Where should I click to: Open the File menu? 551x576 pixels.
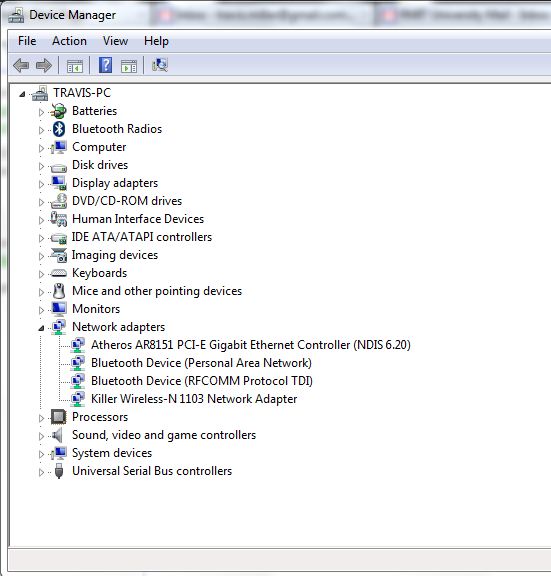[27, 41]
